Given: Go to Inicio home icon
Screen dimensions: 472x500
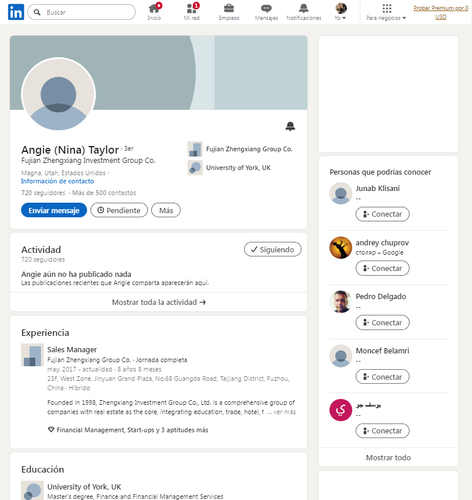Looking at the screenshot, I should (x=154, y=12).
